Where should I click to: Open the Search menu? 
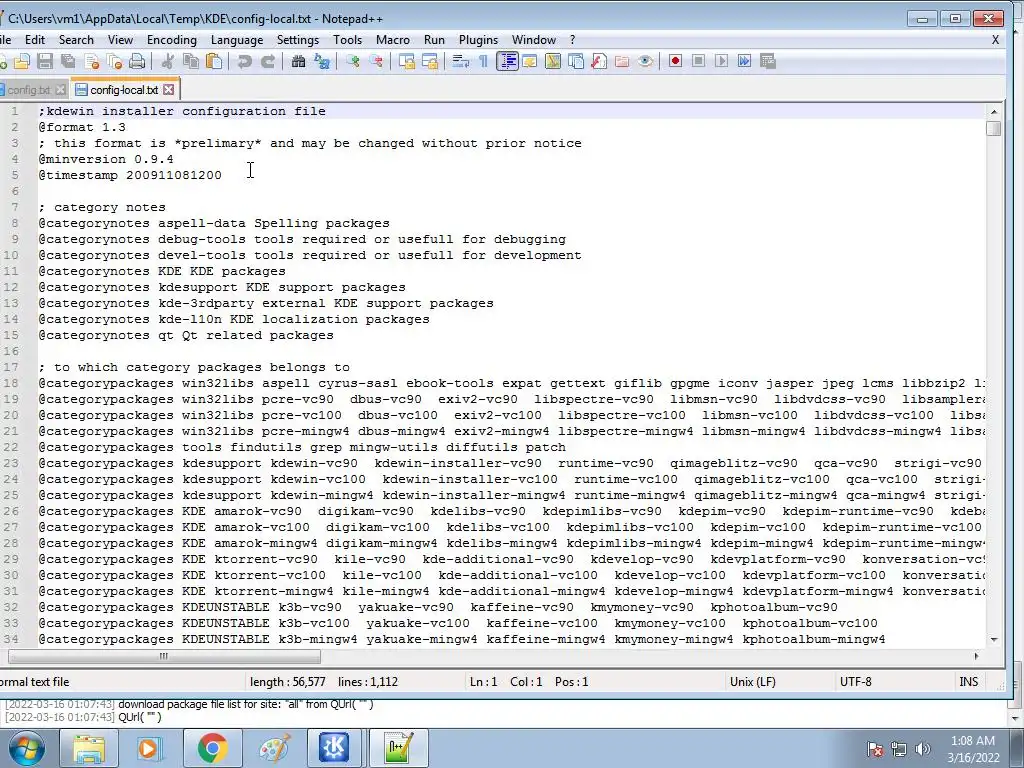coord(76,40)
